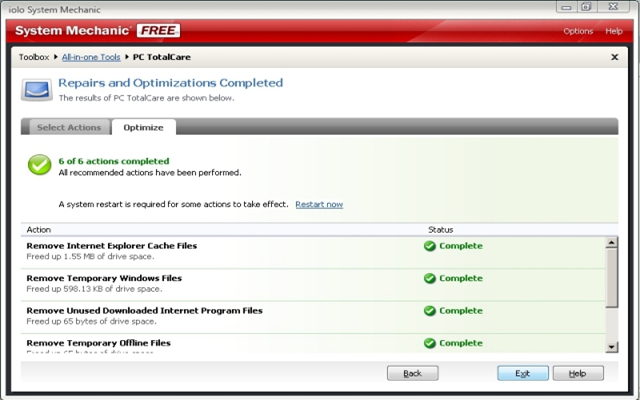This screenshot has width=640, height=400.
Task: Click Complete icon for Unused Downloaded Program Files
Action: [x=430, y=311]
